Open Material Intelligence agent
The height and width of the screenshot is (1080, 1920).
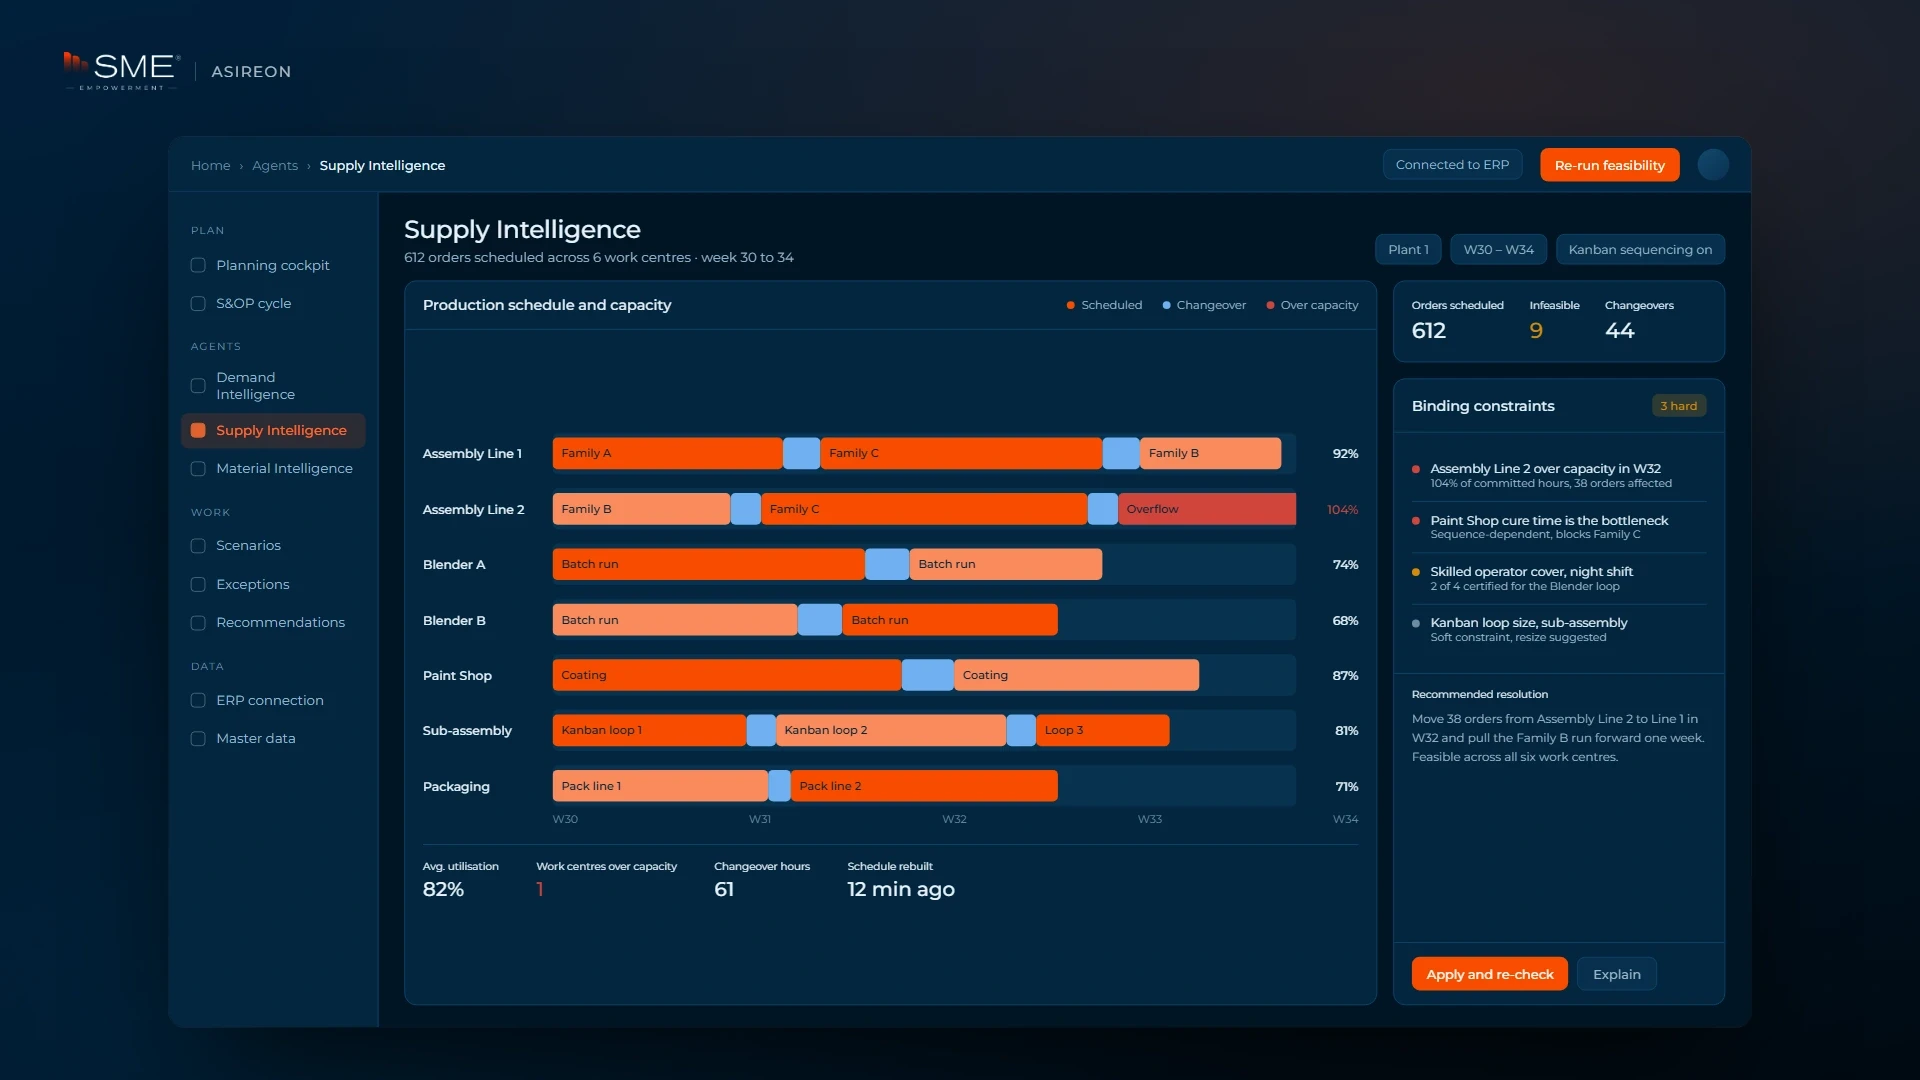tap(273, 468)
